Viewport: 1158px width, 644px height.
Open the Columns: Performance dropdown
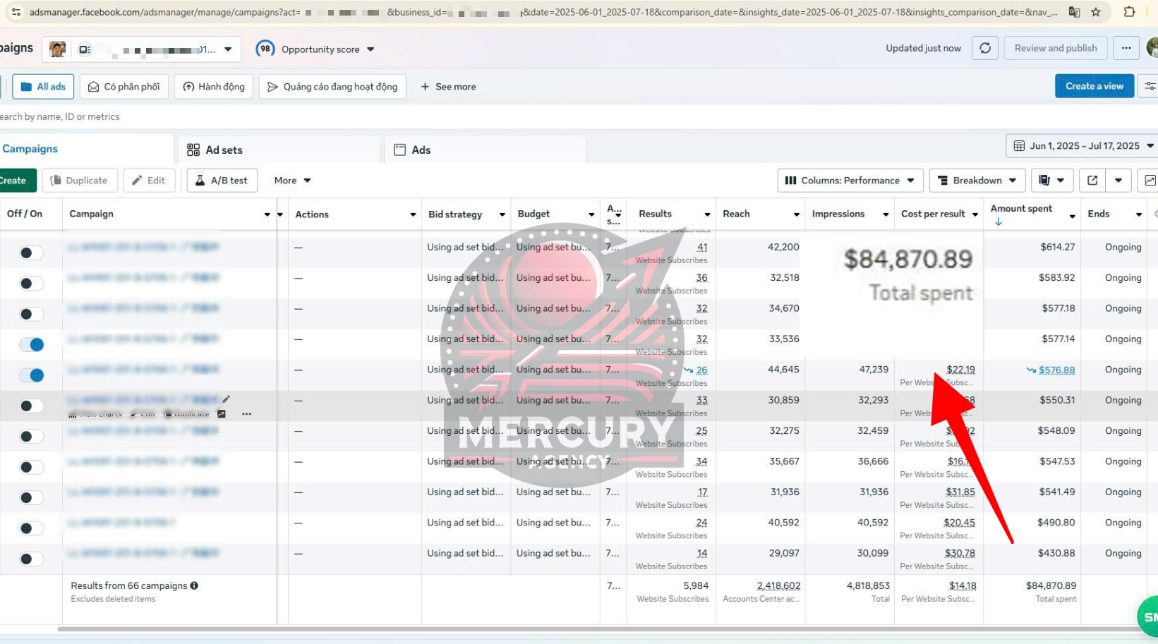pos(849,180)
